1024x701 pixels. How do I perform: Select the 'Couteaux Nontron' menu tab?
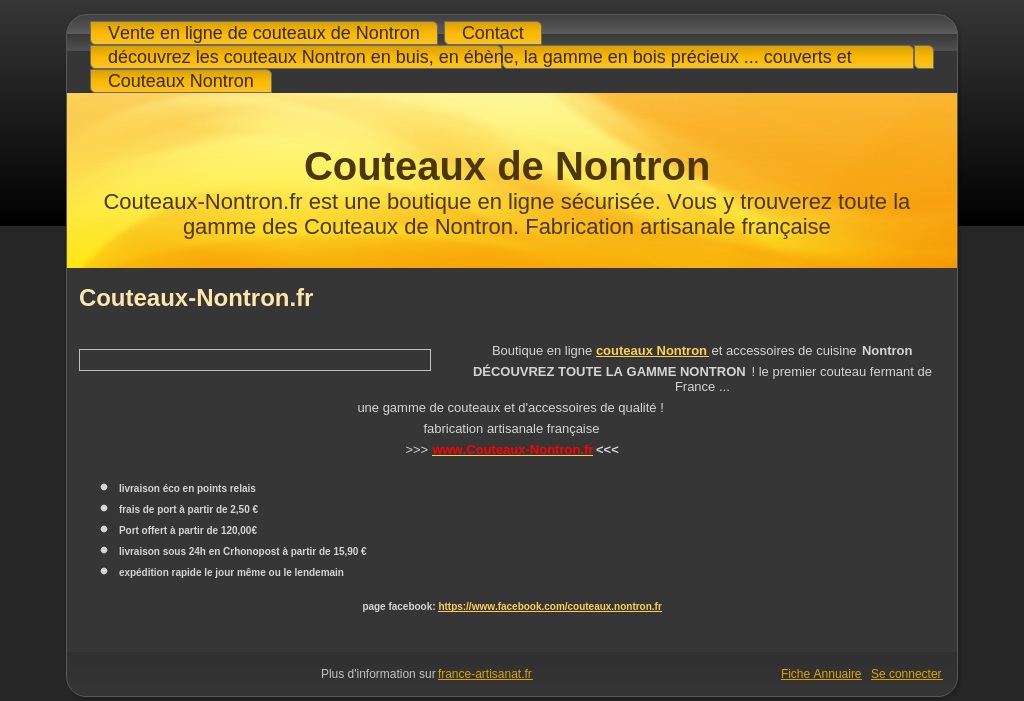click(x=181, y=81)
